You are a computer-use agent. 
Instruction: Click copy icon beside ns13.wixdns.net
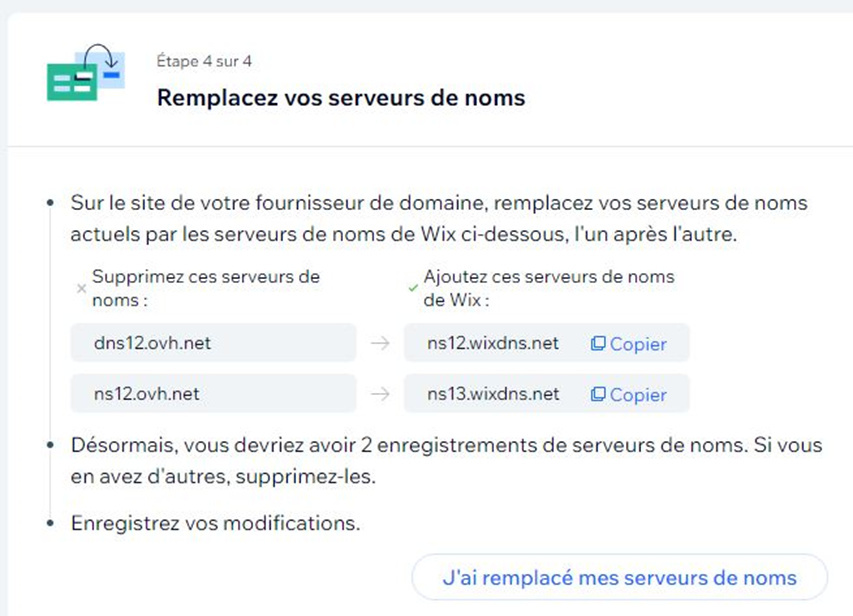598,394
